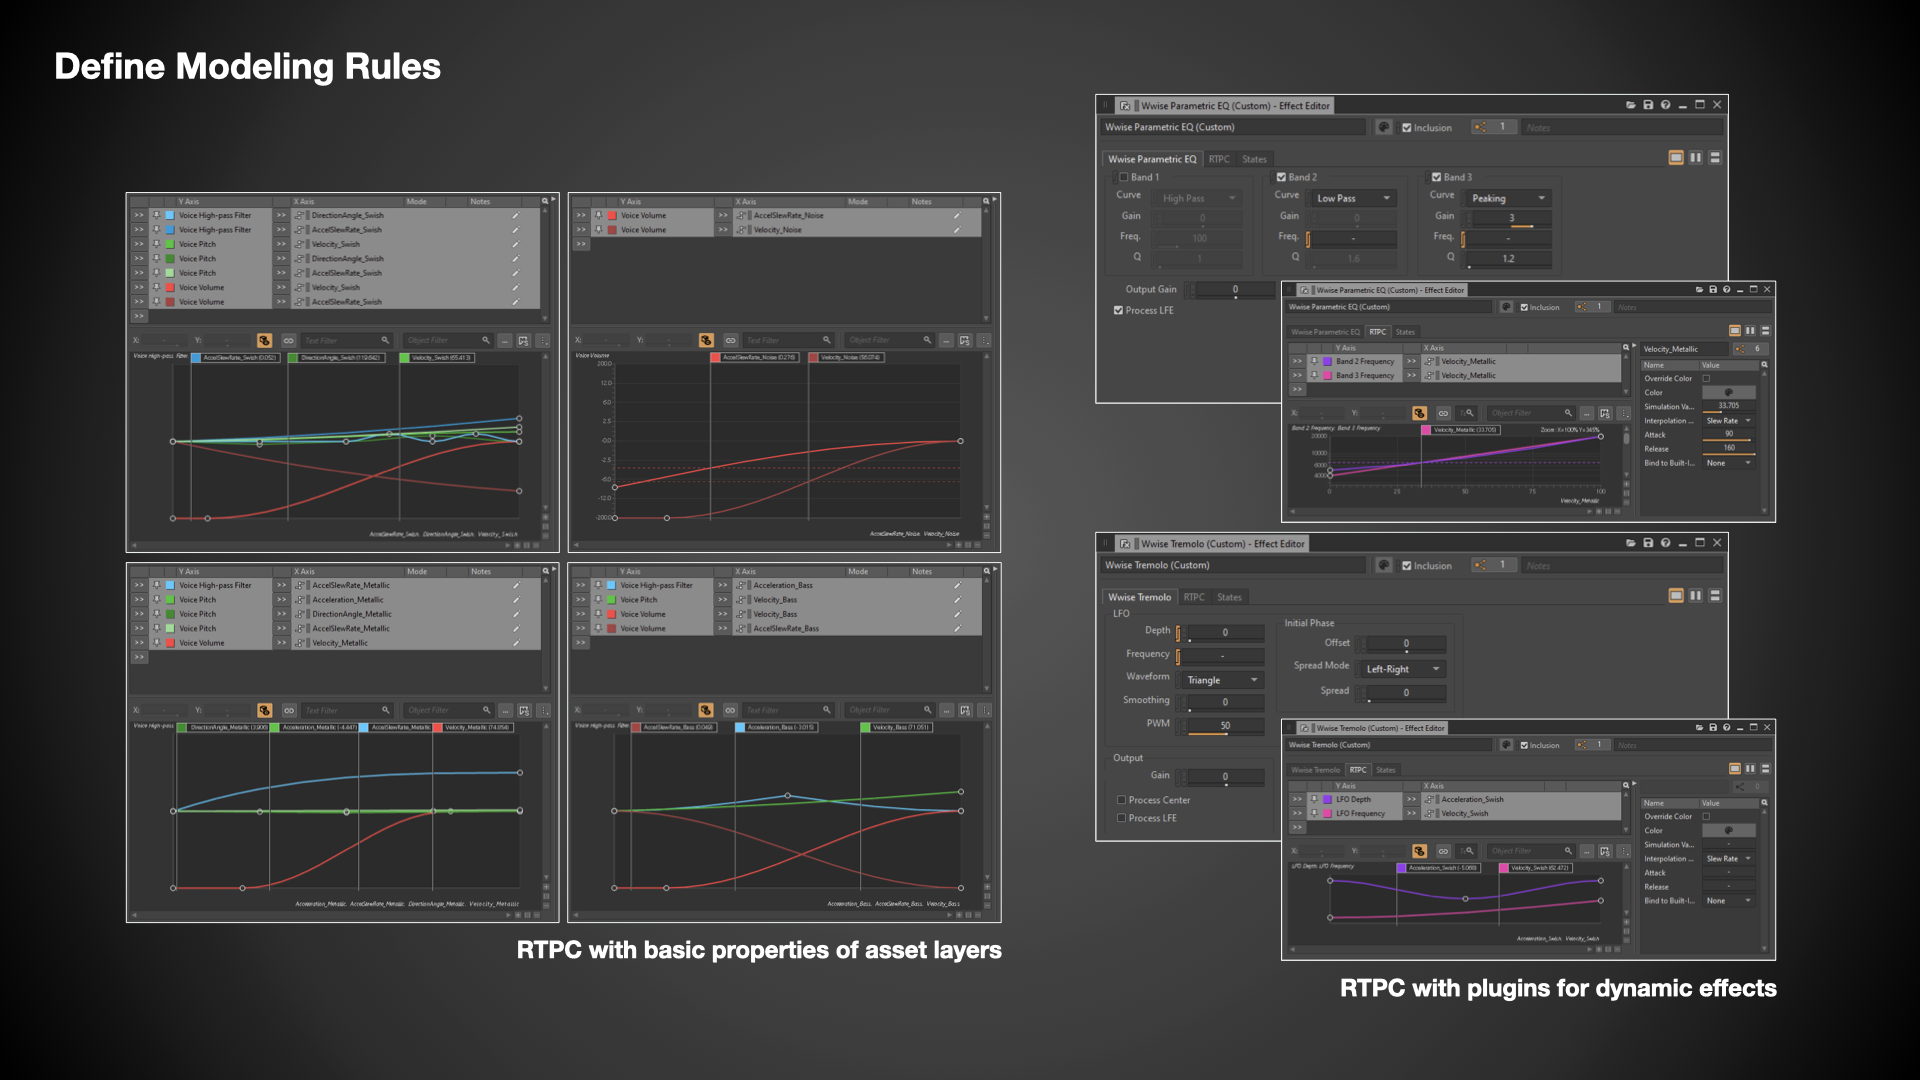
Task: Open Bind to Built-in dropdown in Tremolo property pane
Action: tap(1729, 901)
